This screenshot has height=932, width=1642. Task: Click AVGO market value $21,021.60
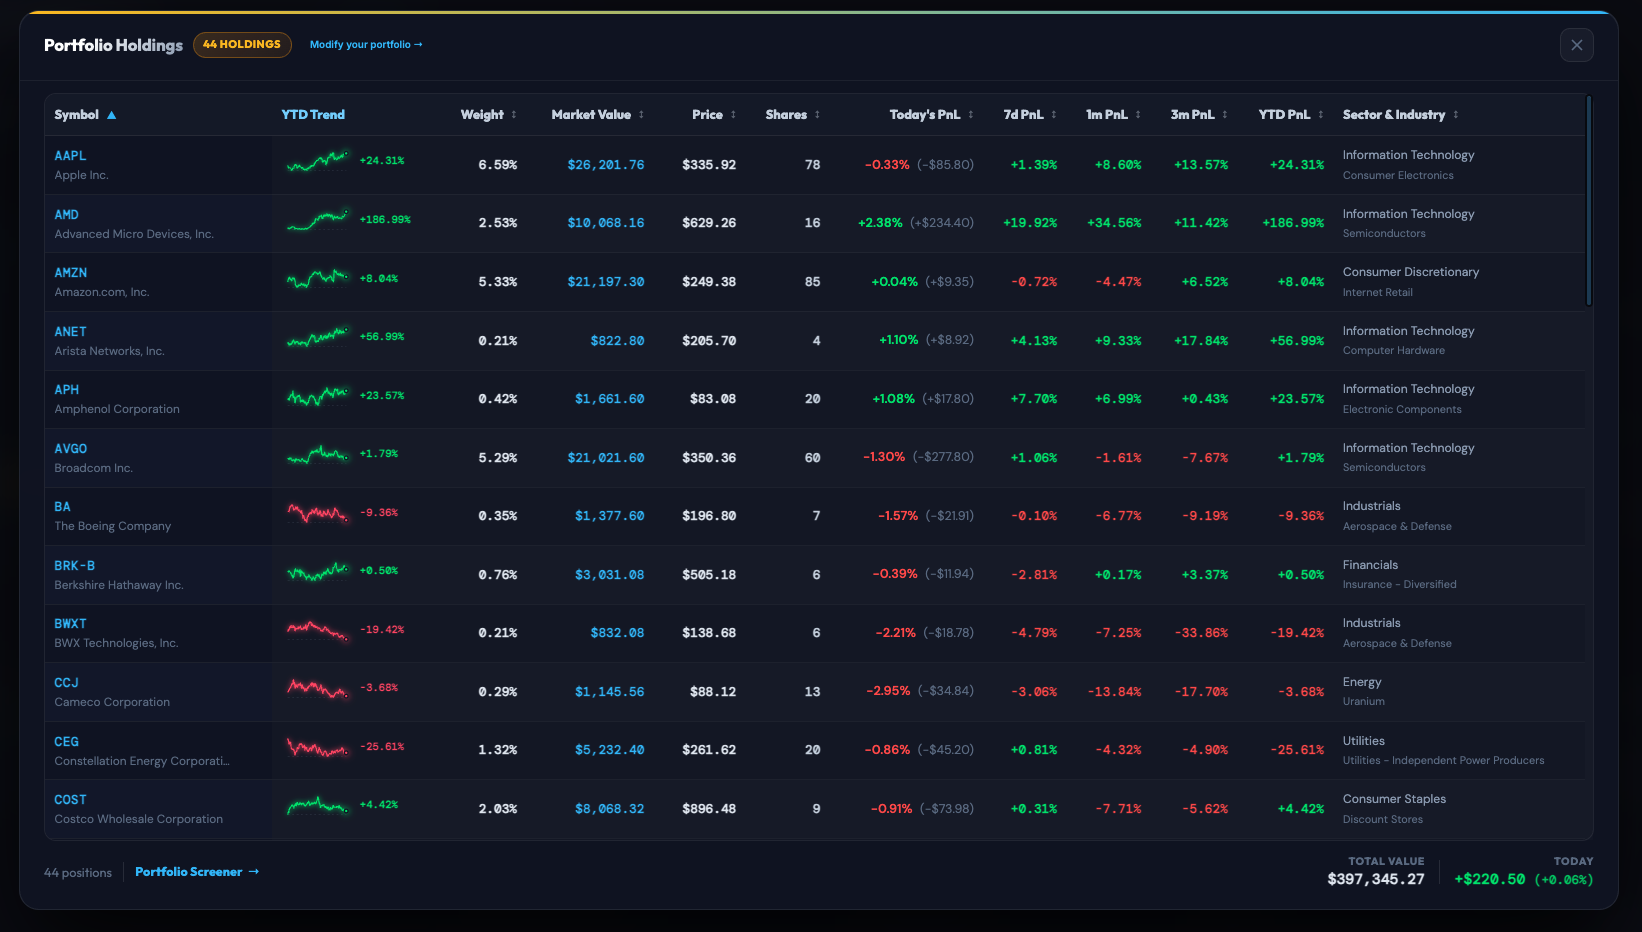tap(606, 458)
